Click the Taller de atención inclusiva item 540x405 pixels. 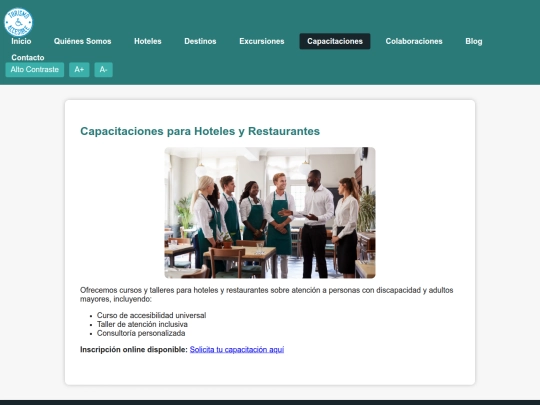142,324
